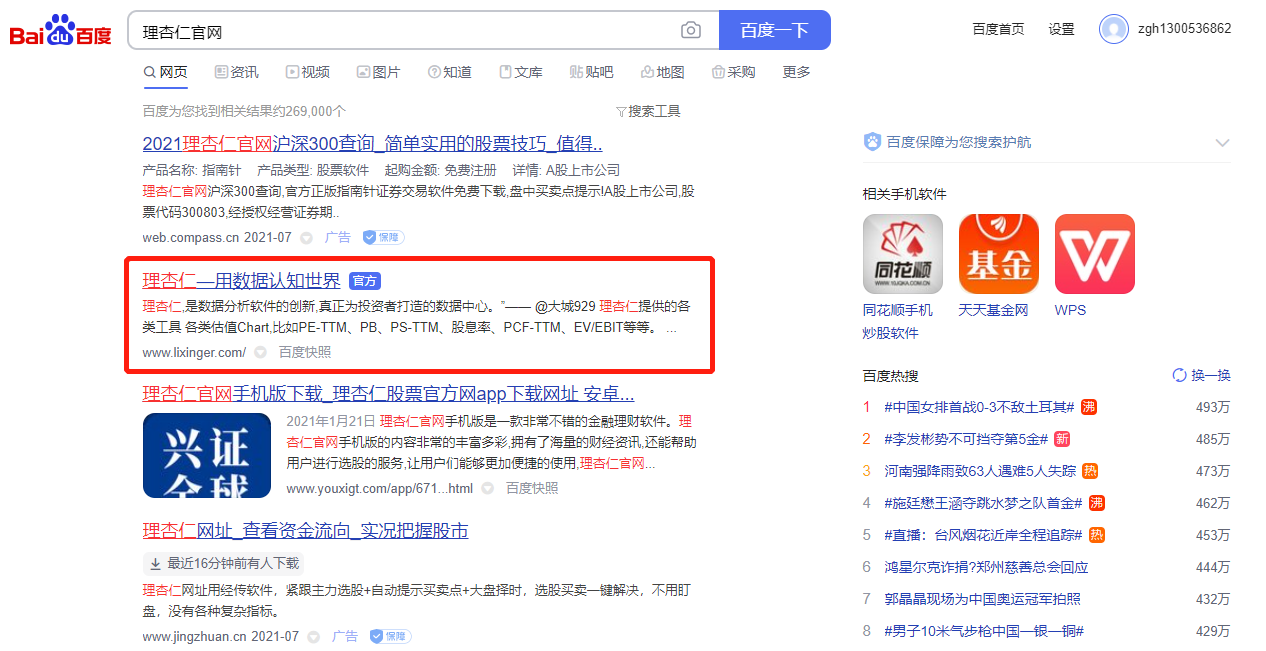
Task: Click 换一换 refresh icon
Action: click(x=1179, y=376)
